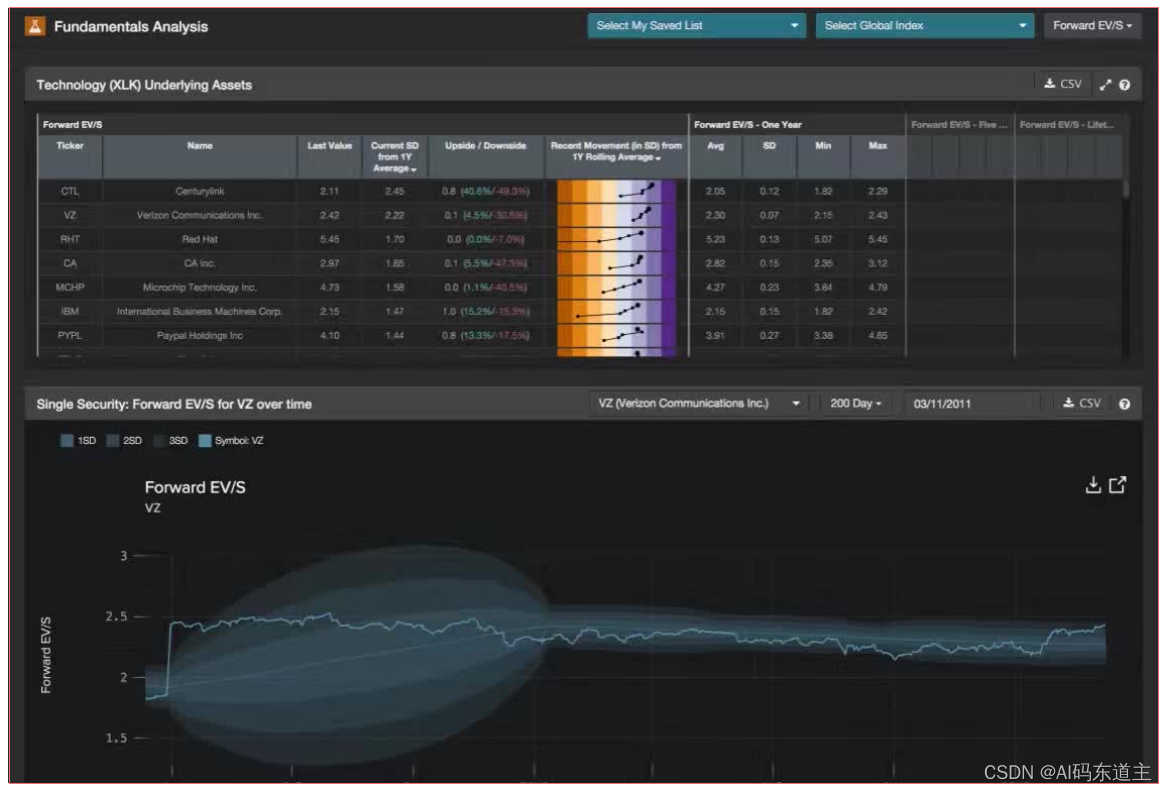Open help for the Single Security panel
Image resolution: width=1168 pixels, height=792 pixels.
click(1125, 404)
